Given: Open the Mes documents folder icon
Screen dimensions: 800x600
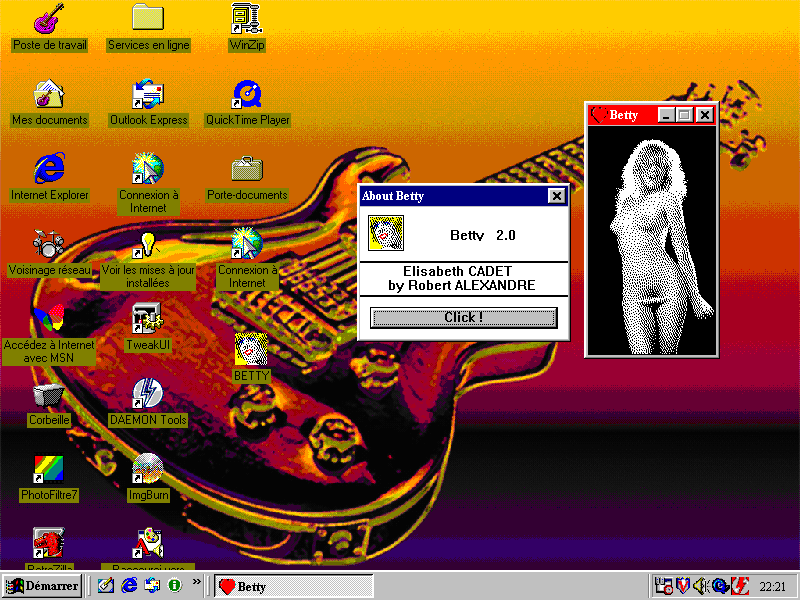Looking at the screenshot, I should [x=49, y=93].
